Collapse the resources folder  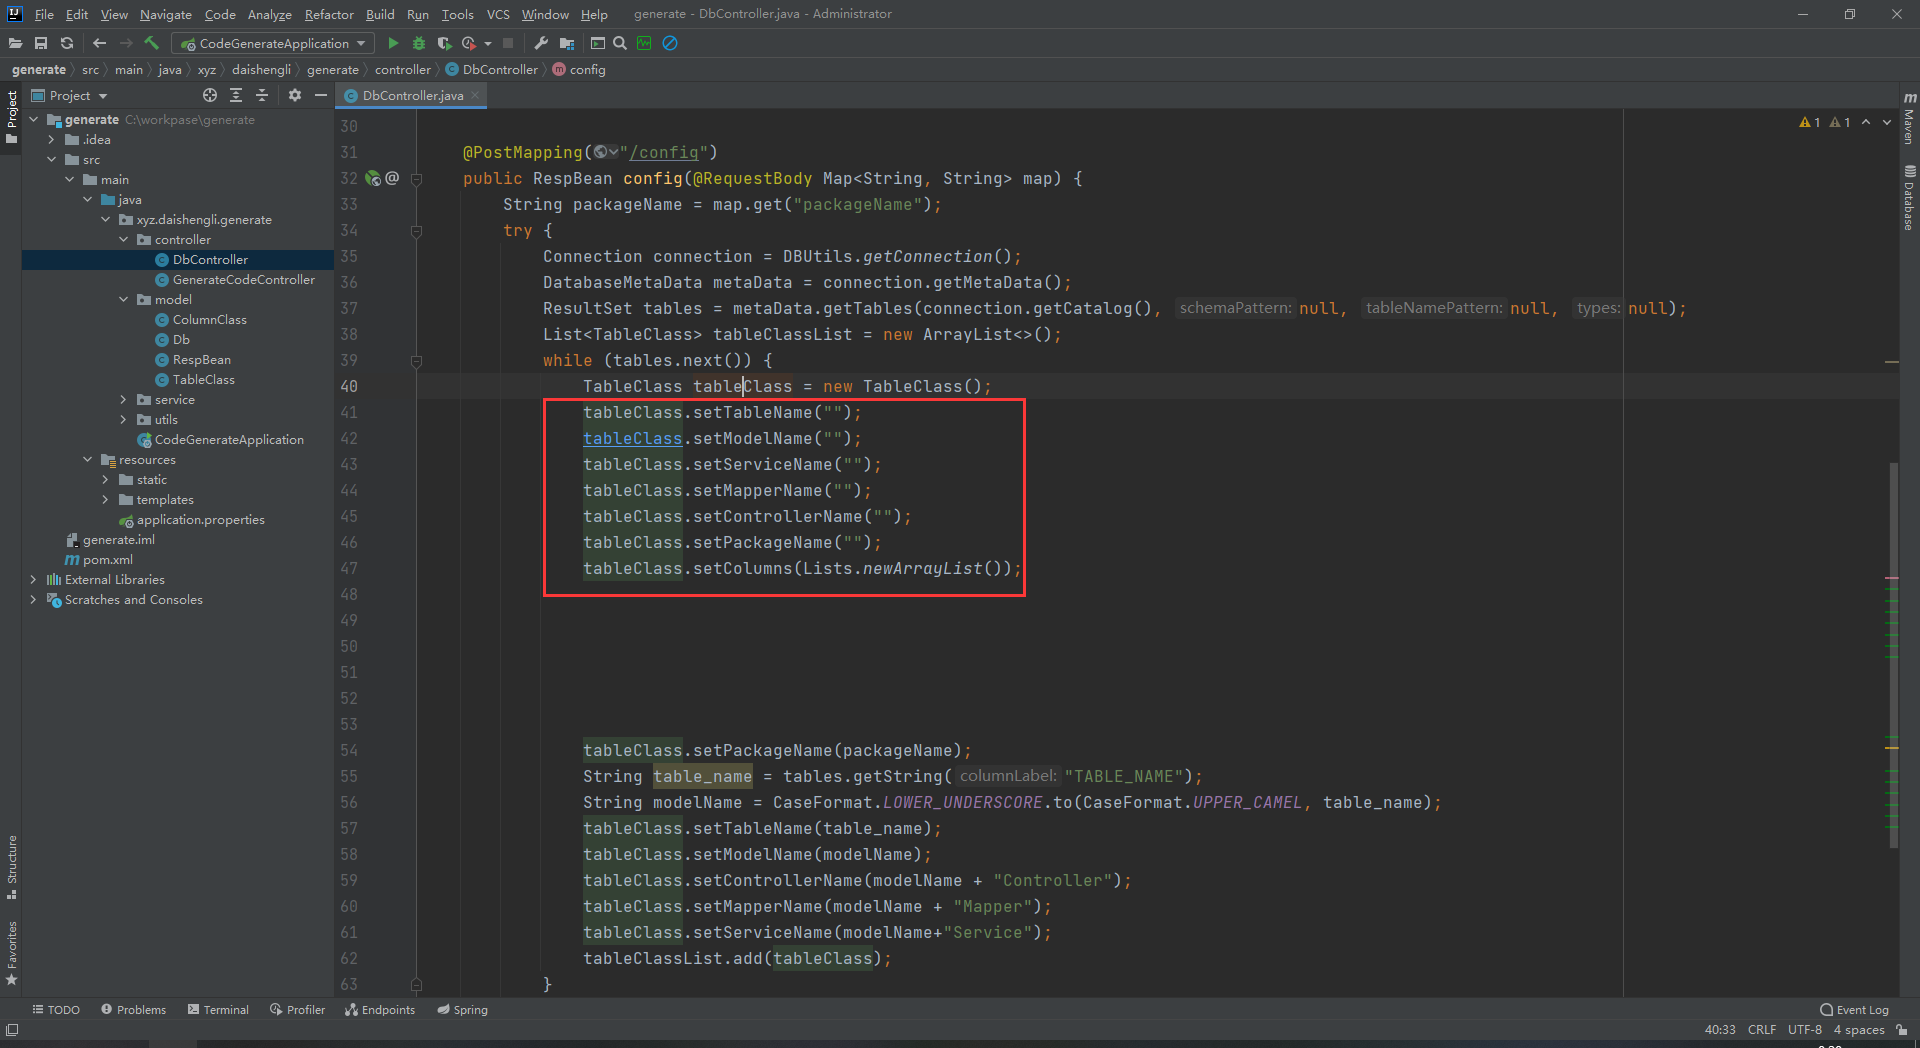click(x=88, y=459)
